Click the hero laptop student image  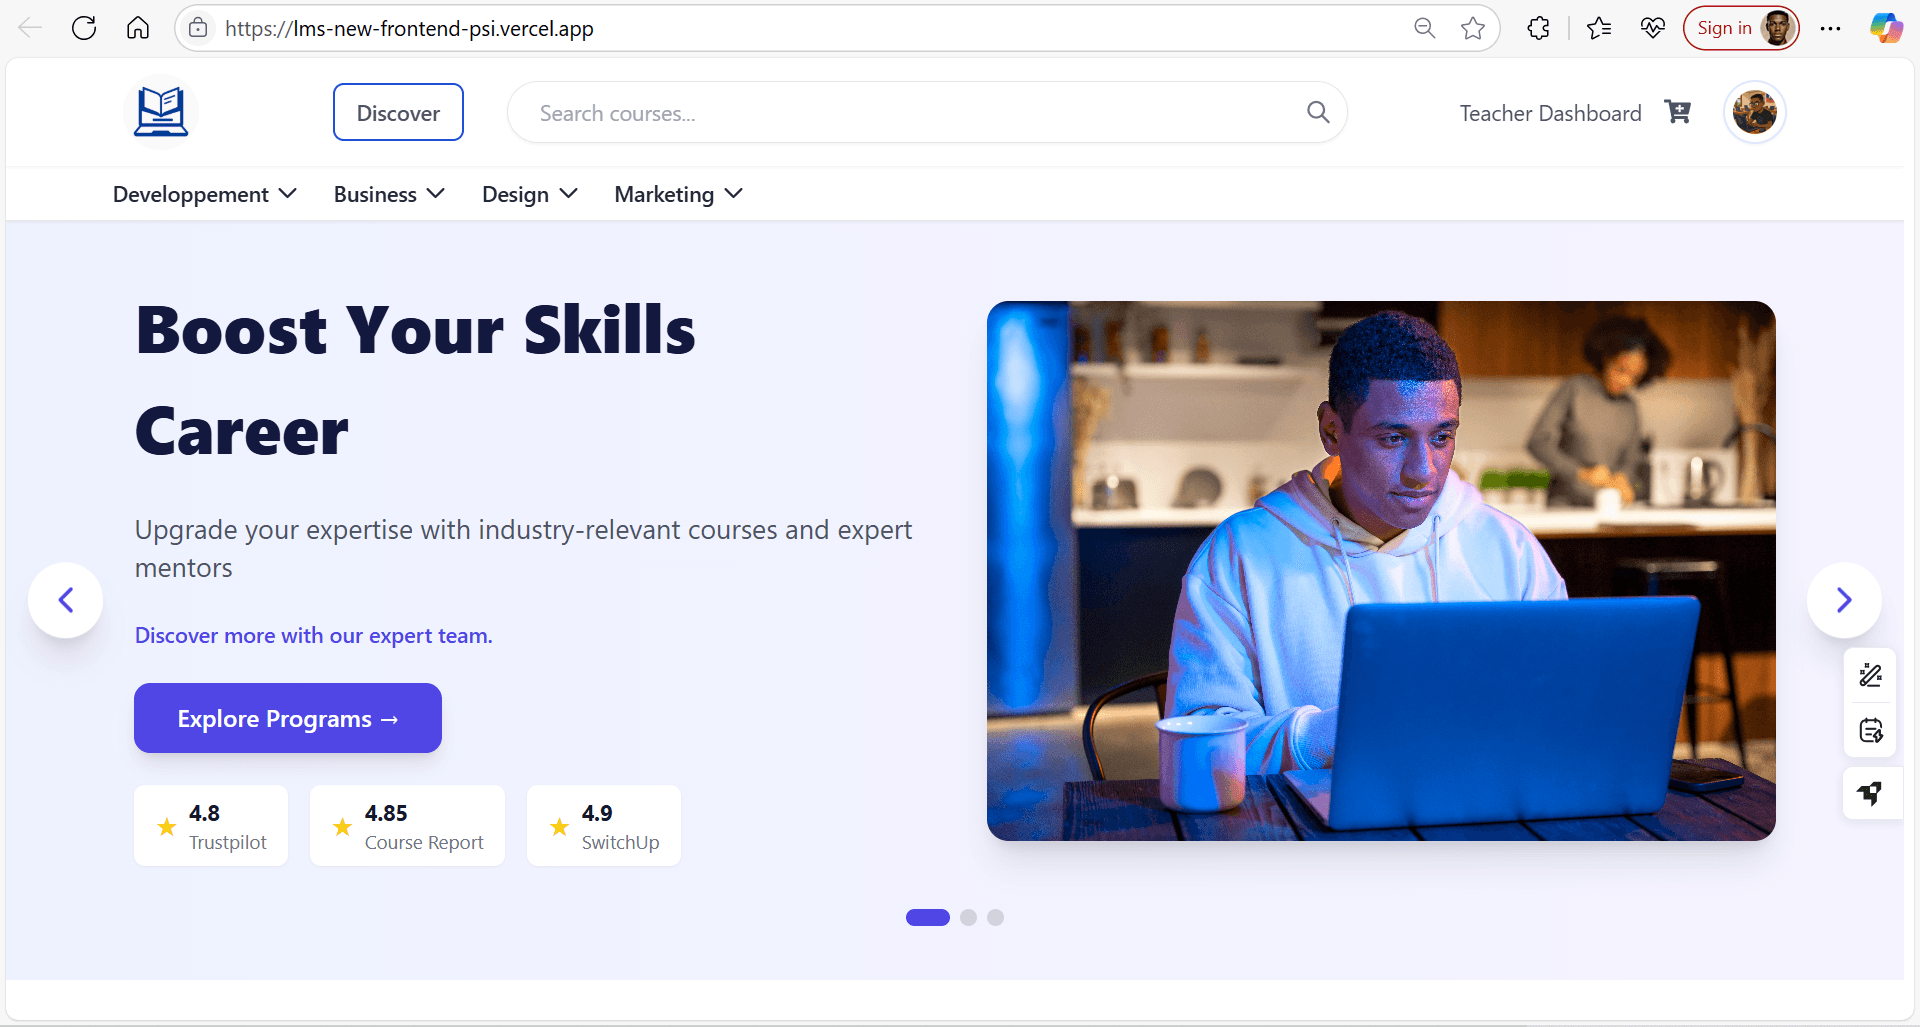click(x=1381, y=571)
